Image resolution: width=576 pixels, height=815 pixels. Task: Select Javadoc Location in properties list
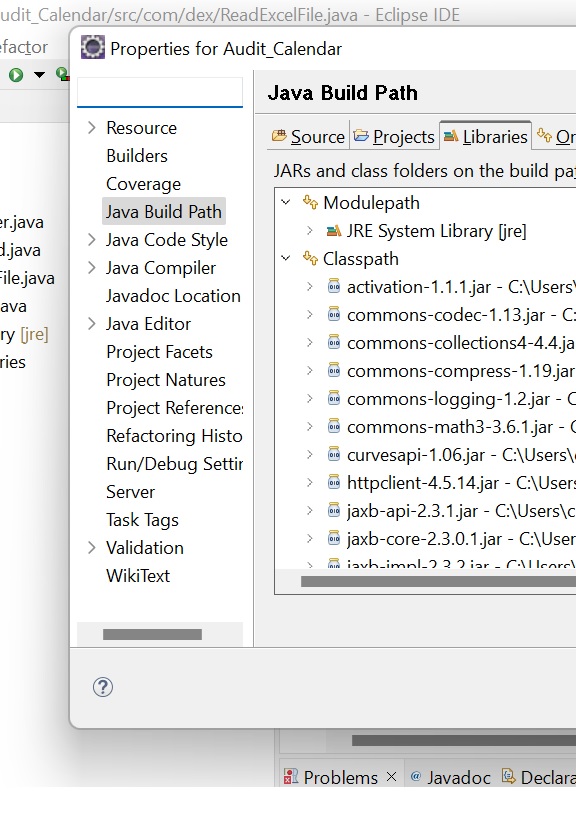173,296
